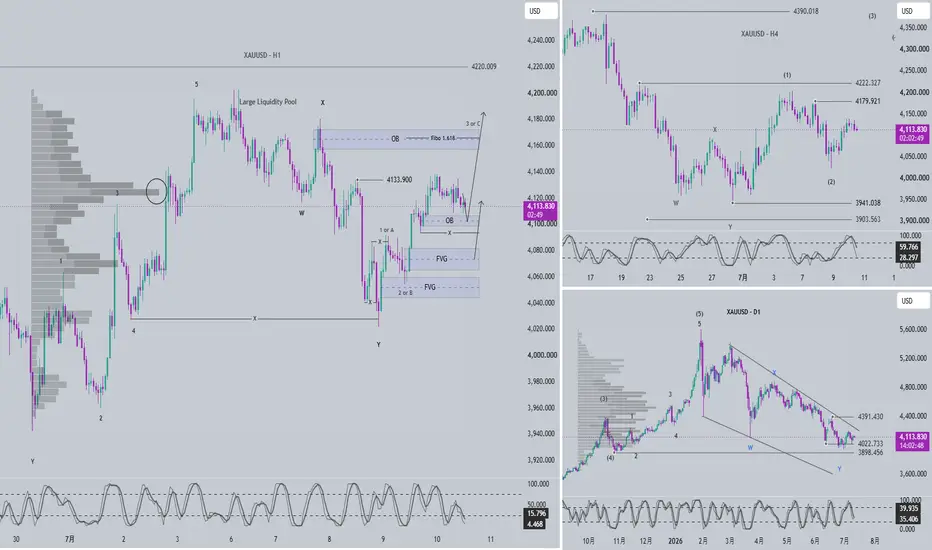Select the '1 or A' wave label
Viewport: 932px width, 550px height.
[x=387, y=230]
